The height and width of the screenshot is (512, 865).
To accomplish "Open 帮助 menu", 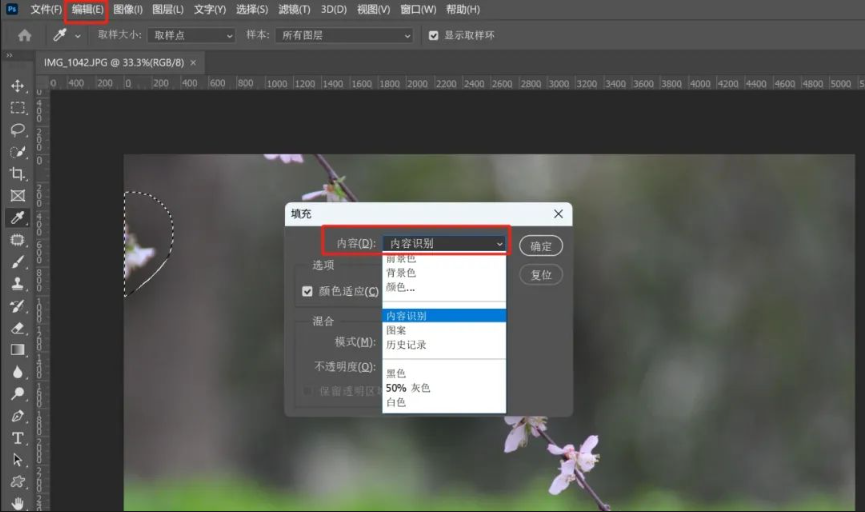I will [x=463, y=9].
